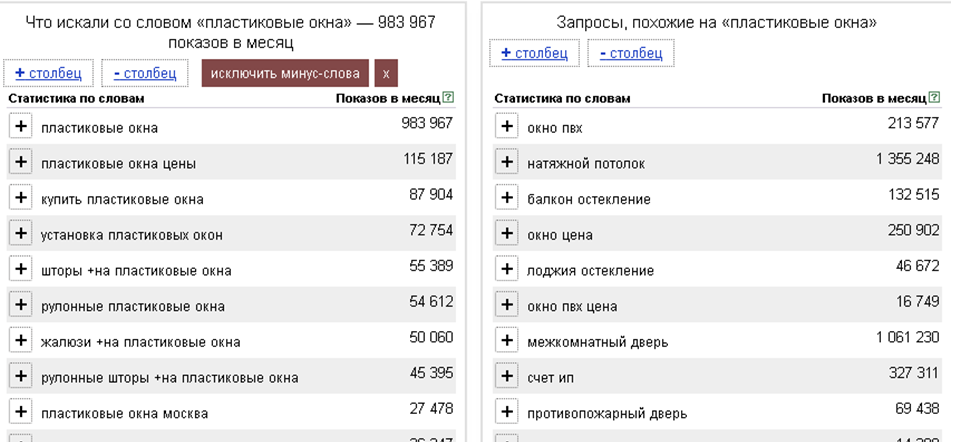Click the 'x' button beside минус-слова

[x=386, y=73]
